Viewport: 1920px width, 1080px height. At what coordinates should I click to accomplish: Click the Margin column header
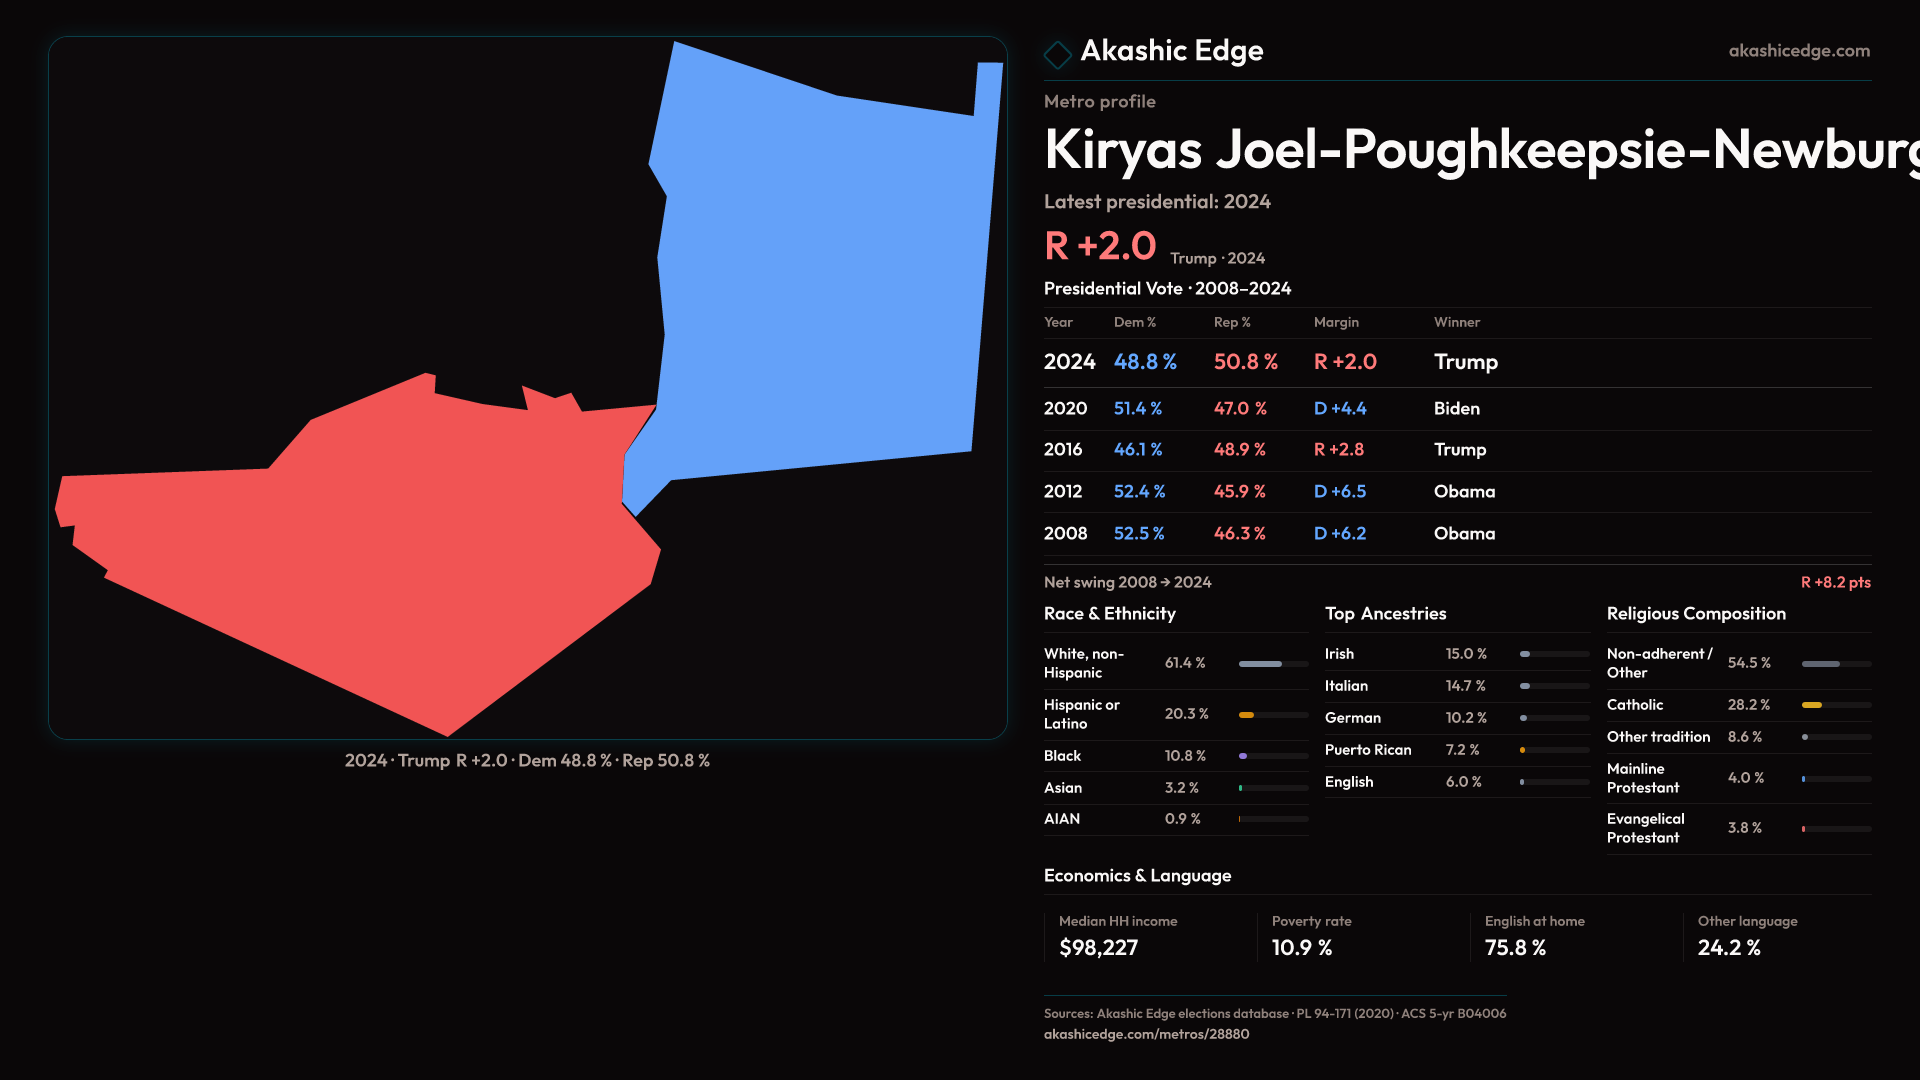(x=1336, y=322)
